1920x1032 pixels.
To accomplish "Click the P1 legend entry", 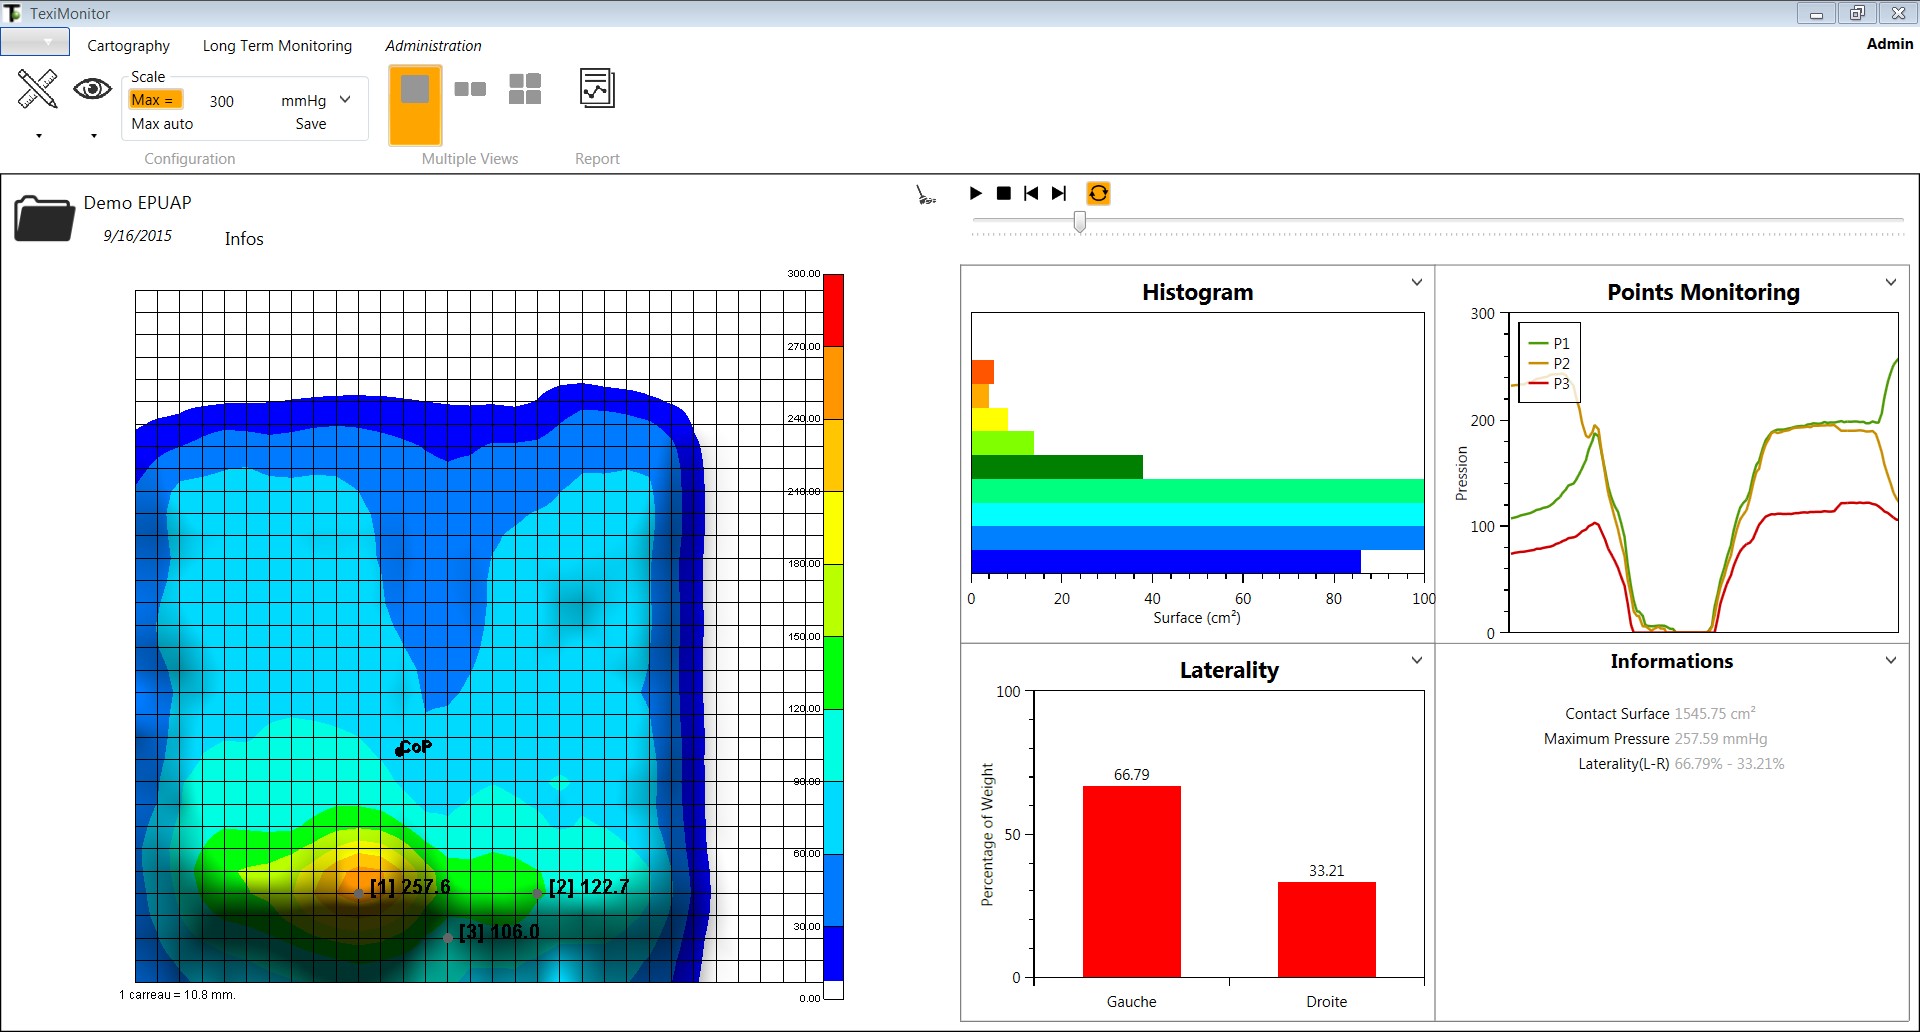I will tap(1549, 343).
